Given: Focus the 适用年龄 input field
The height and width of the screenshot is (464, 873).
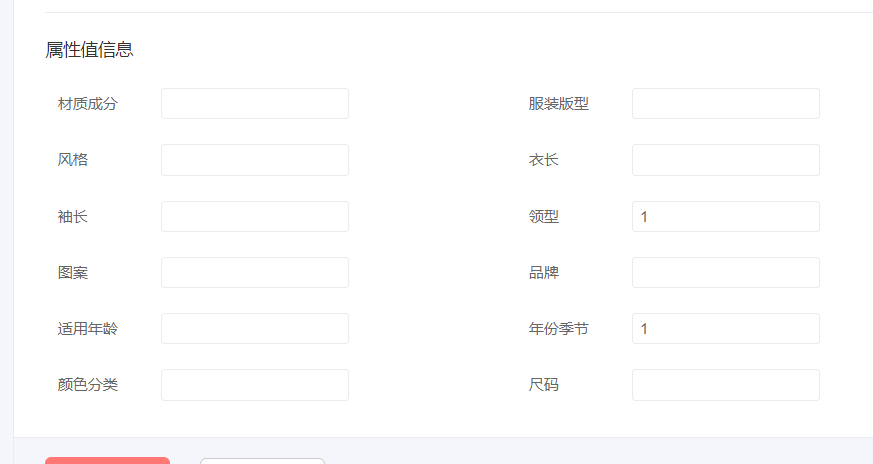Looking at the screenshot, I should 255,329.
